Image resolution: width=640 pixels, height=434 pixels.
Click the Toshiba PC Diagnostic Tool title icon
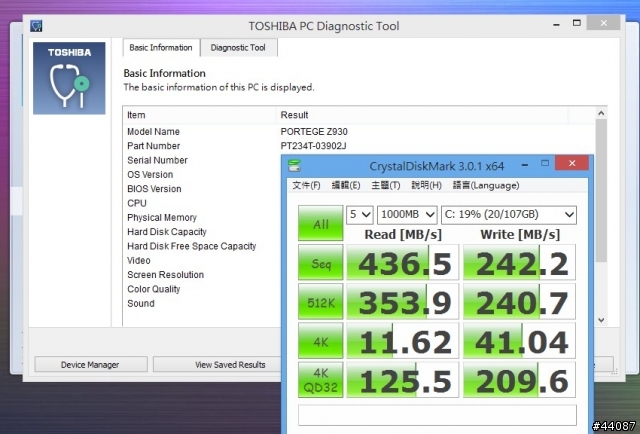click(36, 26)
